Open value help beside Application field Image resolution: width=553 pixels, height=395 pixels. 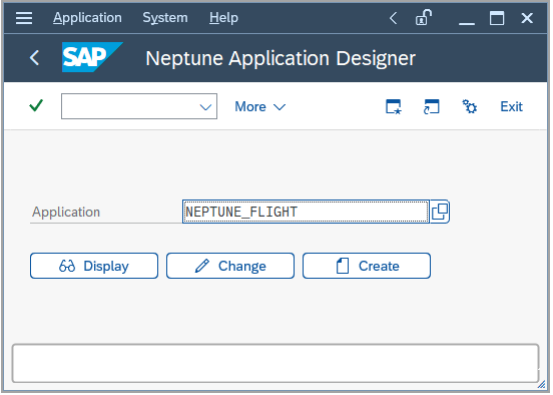tap(440, 212)
